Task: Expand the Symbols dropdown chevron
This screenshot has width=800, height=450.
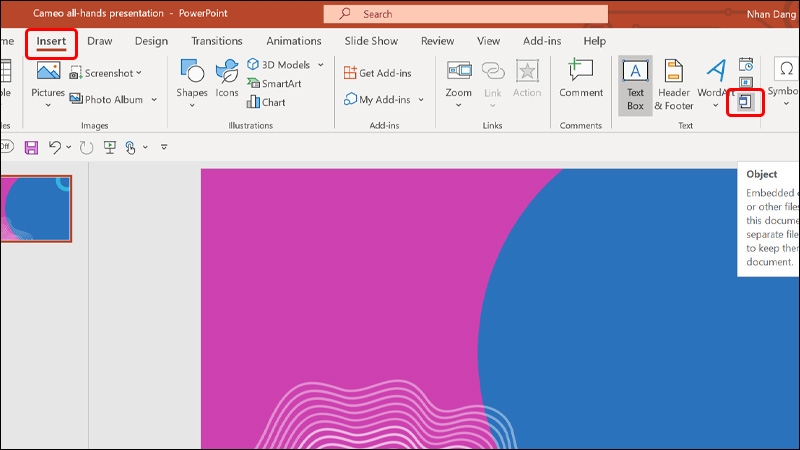Action: (786, 104)
